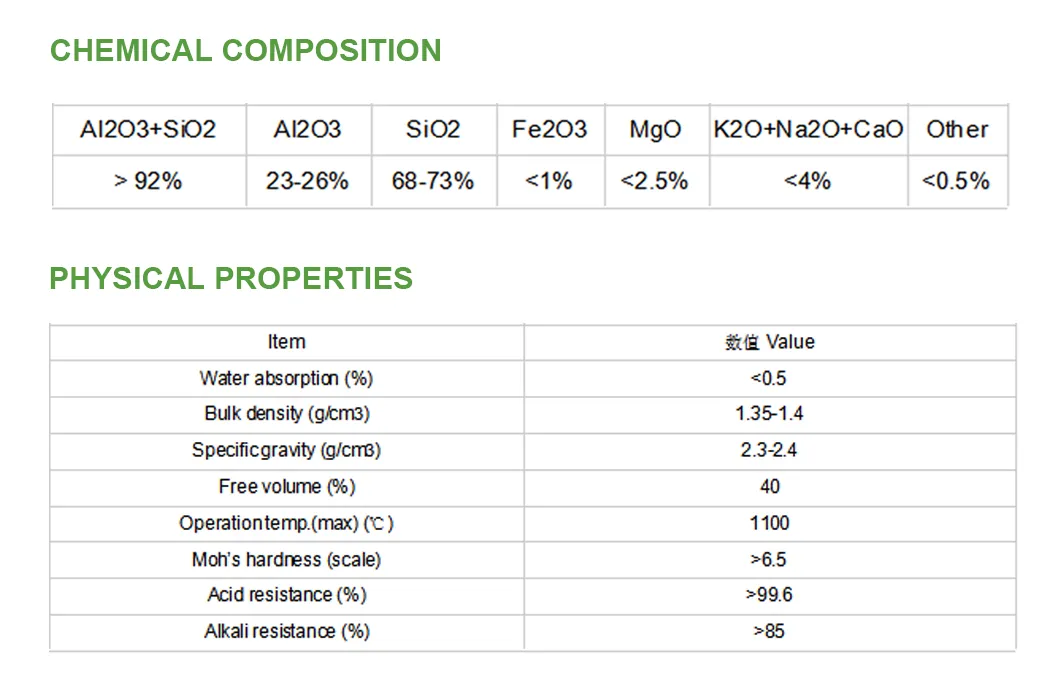The height and width of the screenshot is (684, 1060).
Task: Click the Item column header
Action: tap(286, 342)
